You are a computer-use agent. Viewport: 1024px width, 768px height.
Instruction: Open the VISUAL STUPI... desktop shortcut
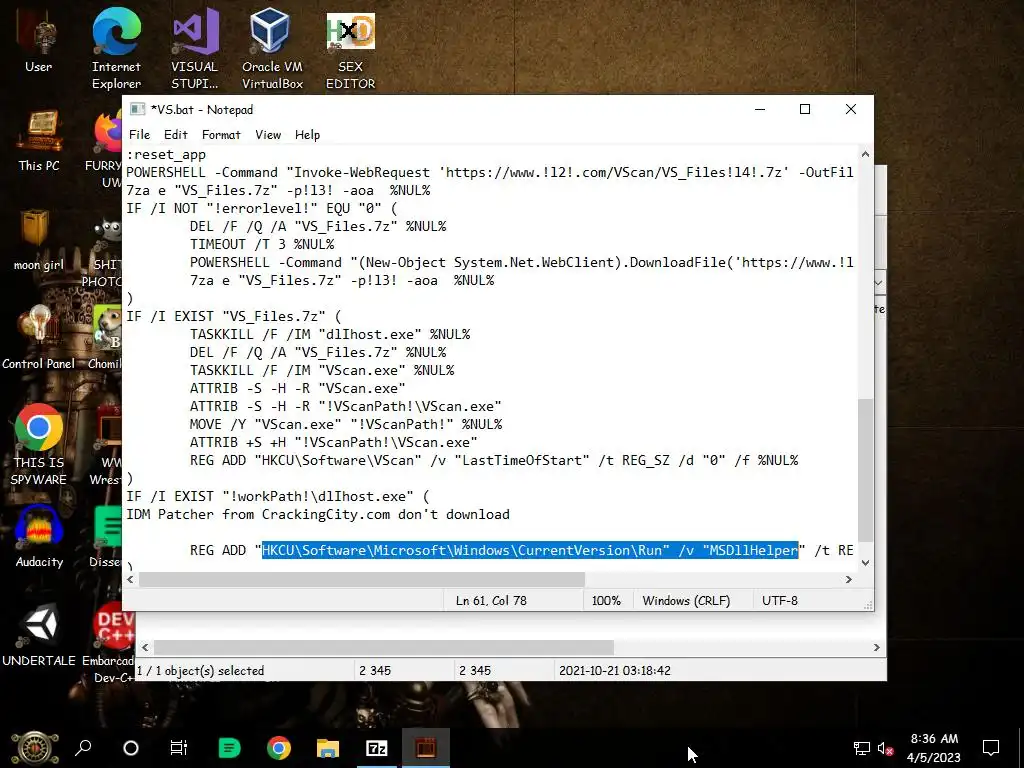point(195,49)
